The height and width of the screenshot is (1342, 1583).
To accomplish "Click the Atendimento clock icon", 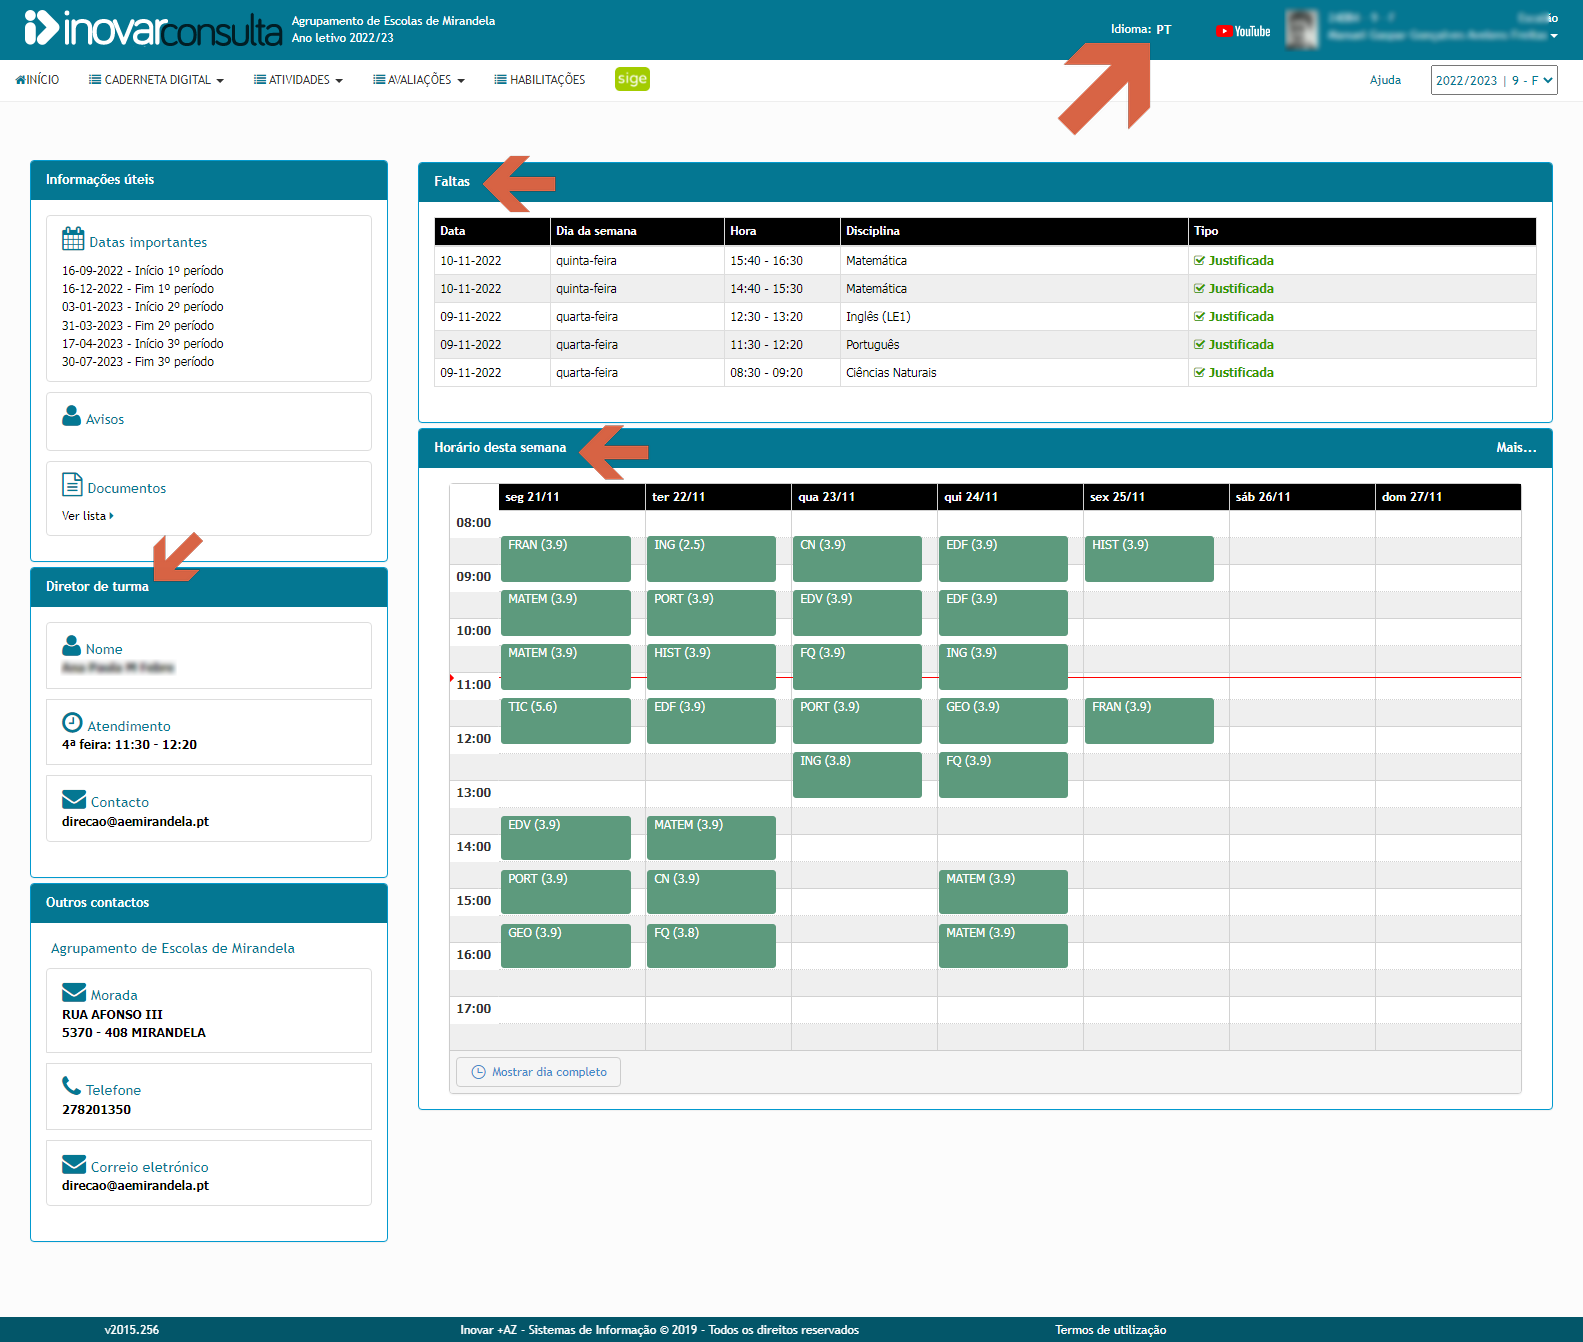I will pos(72,723).
